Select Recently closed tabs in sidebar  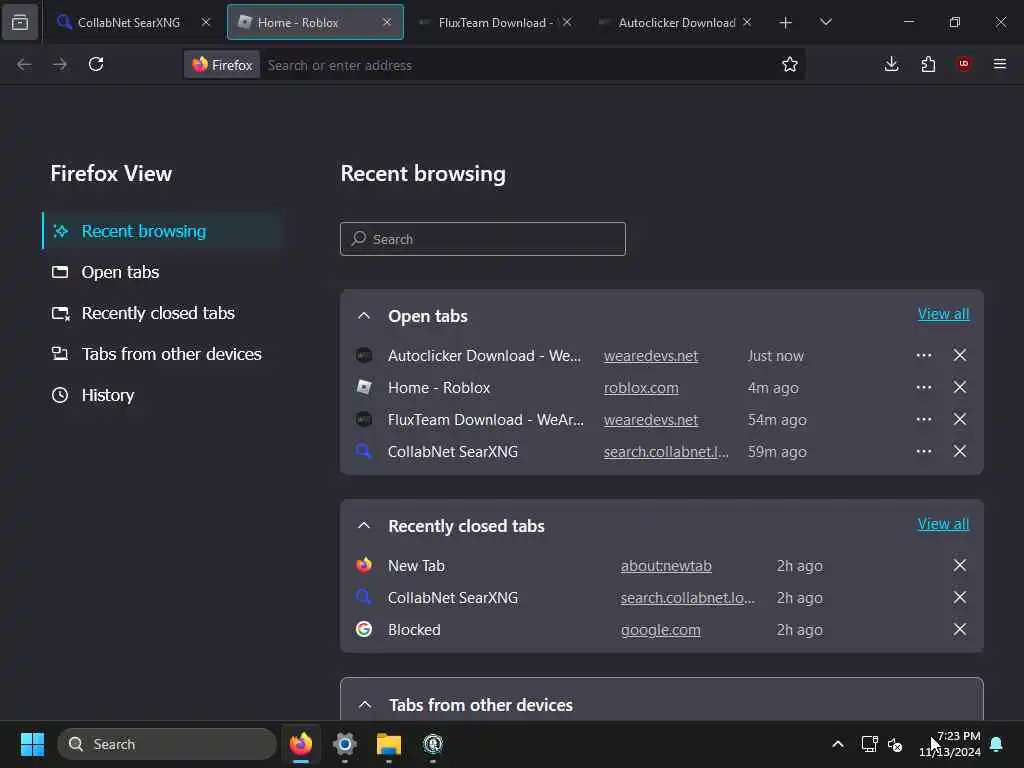tap(162, 313)
